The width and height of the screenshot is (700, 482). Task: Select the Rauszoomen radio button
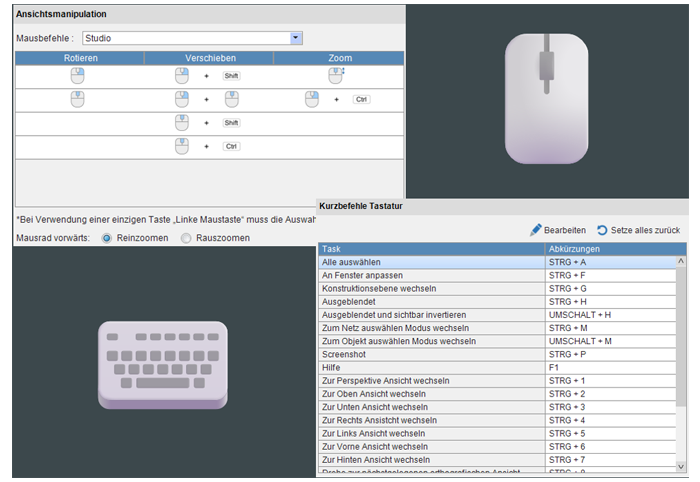point(186,238)
